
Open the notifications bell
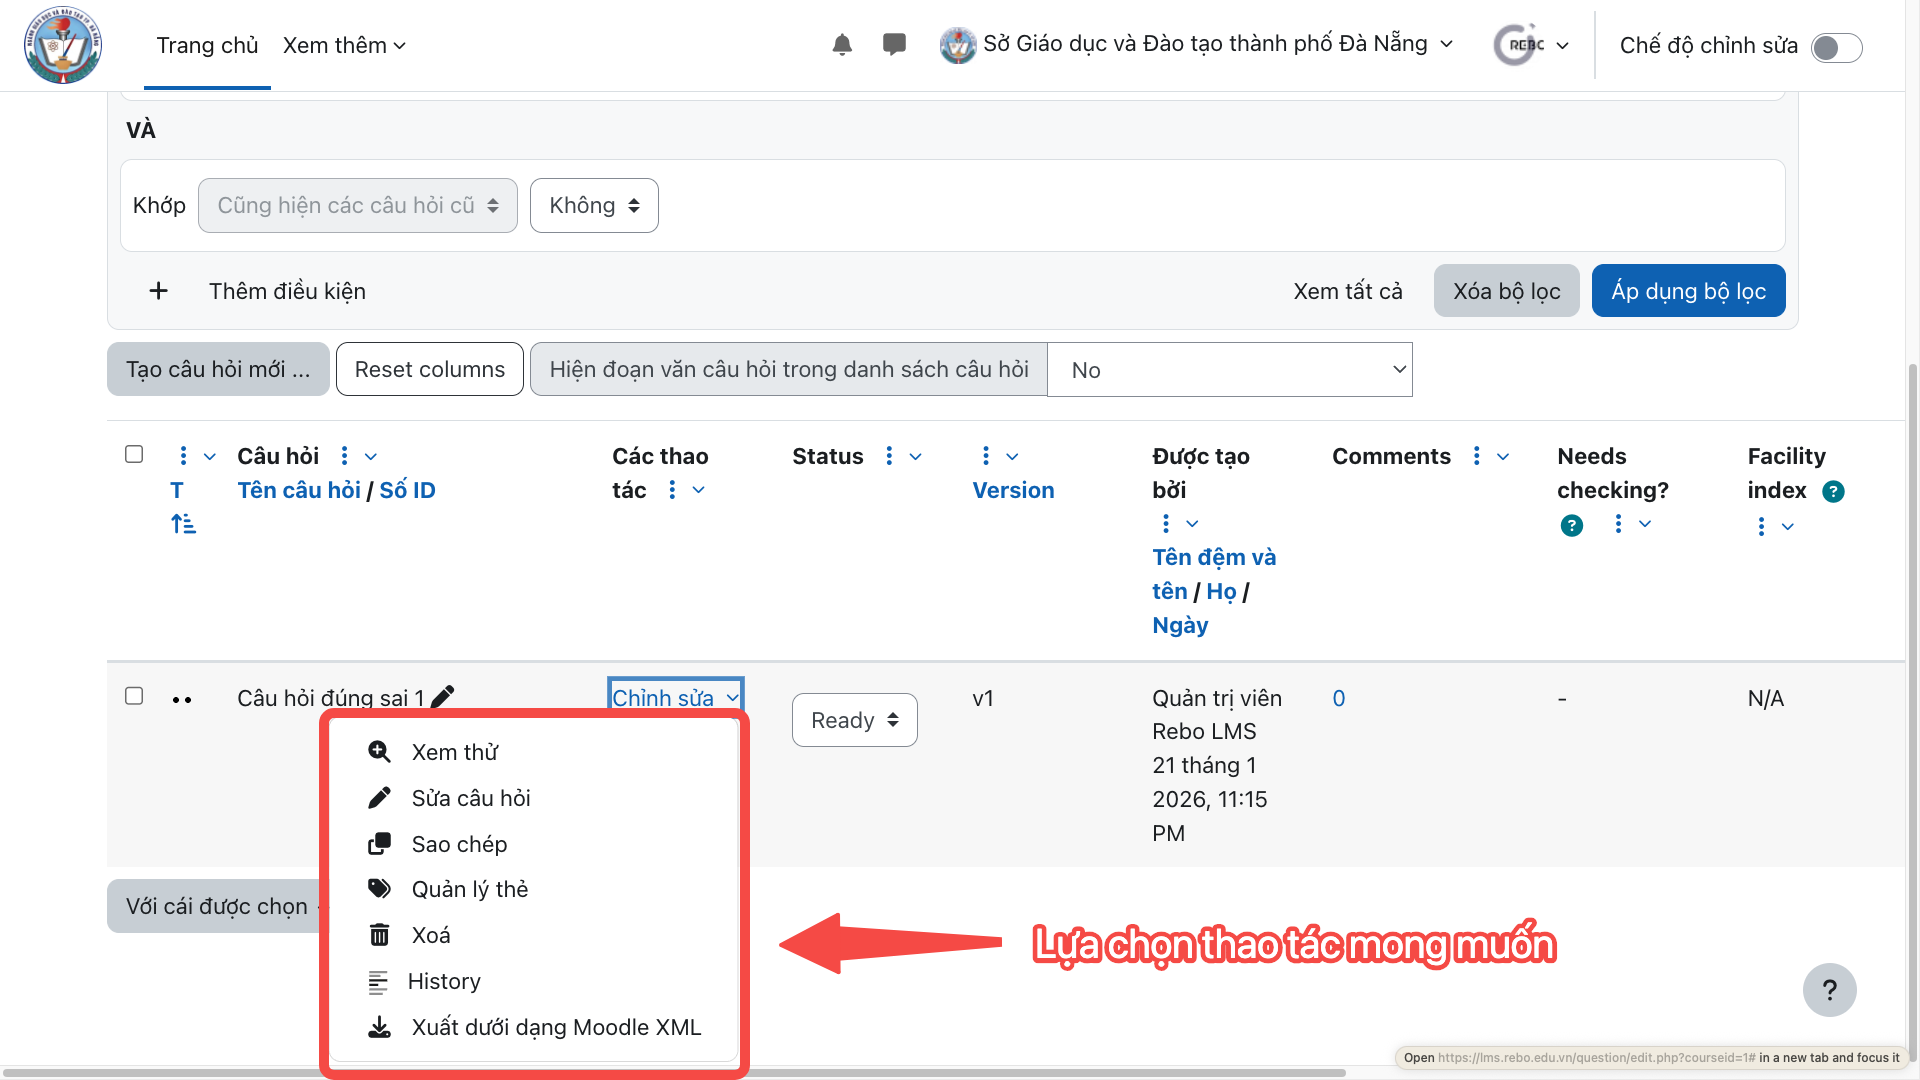[842, 45]
